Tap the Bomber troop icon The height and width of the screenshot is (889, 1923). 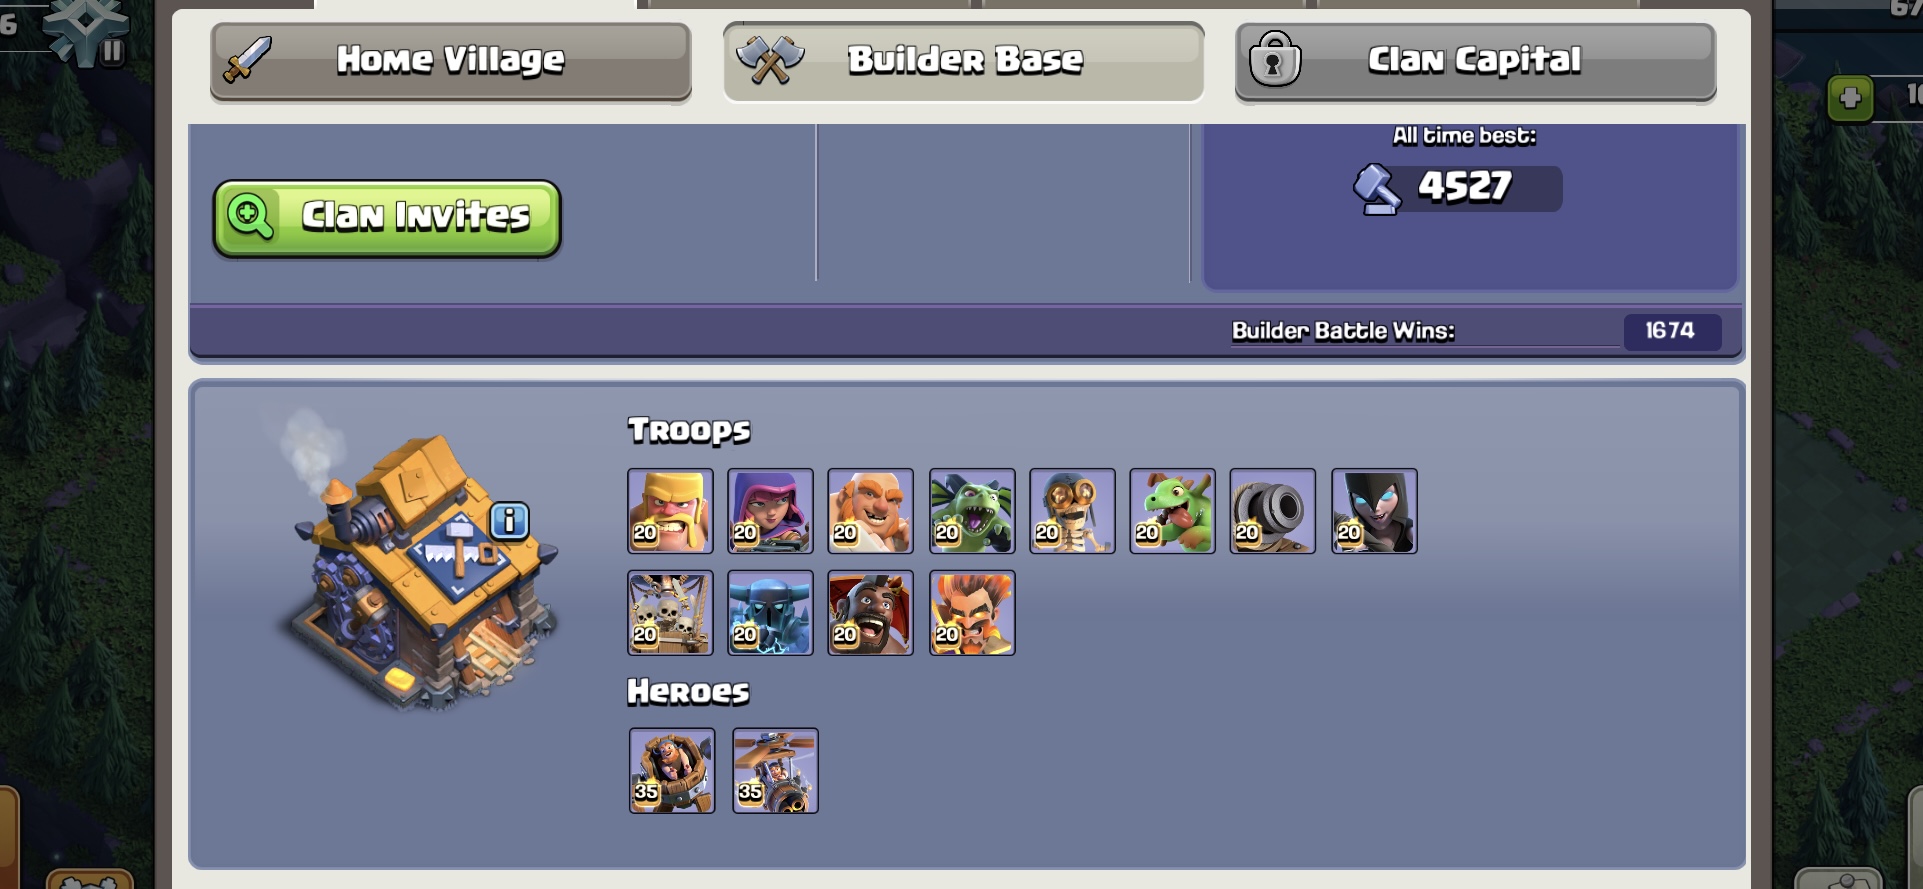1072,511
